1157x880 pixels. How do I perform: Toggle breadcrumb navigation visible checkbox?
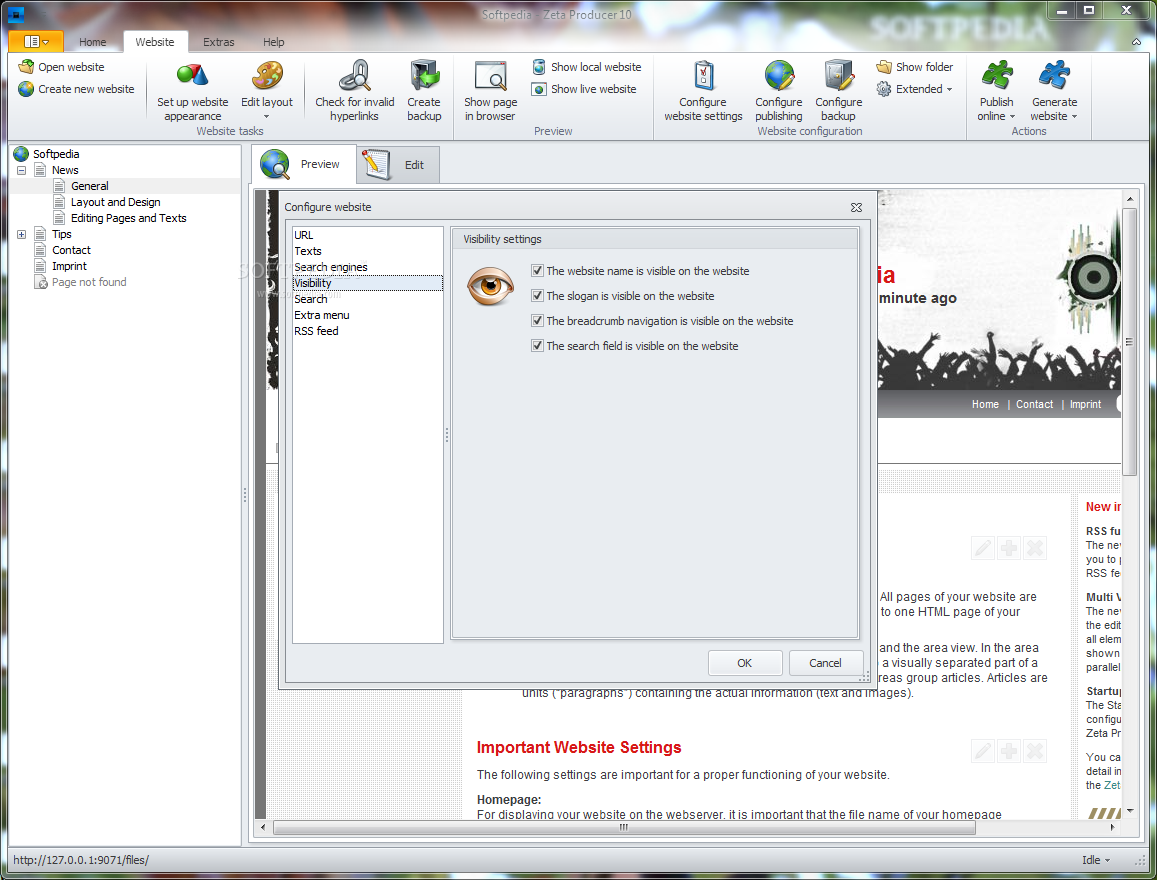(x=537, y=321)
